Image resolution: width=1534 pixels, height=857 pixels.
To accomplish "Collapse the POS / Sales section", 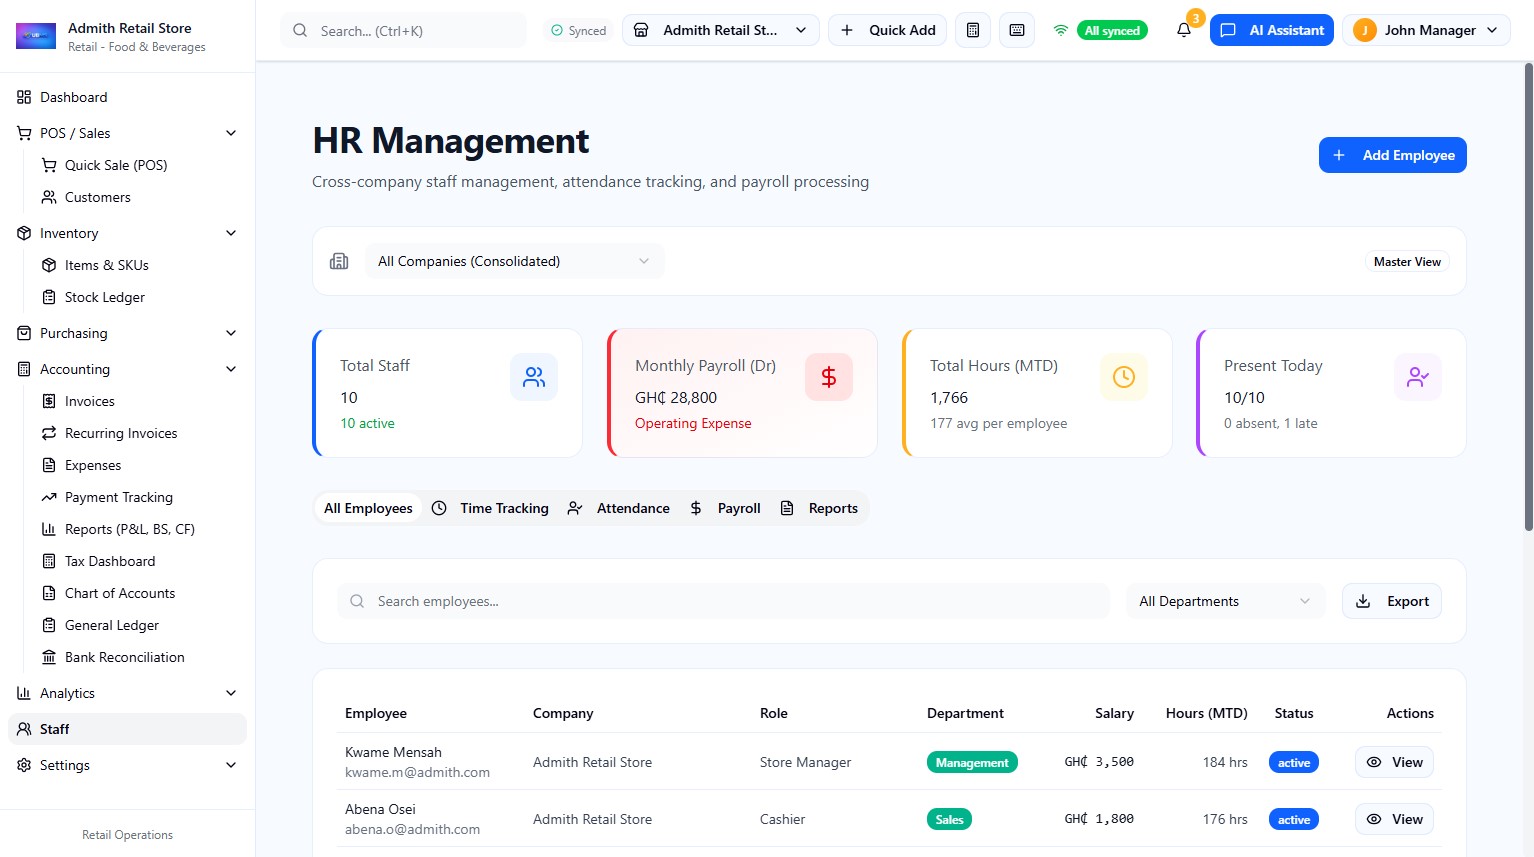I will click(x=127, y=133).
